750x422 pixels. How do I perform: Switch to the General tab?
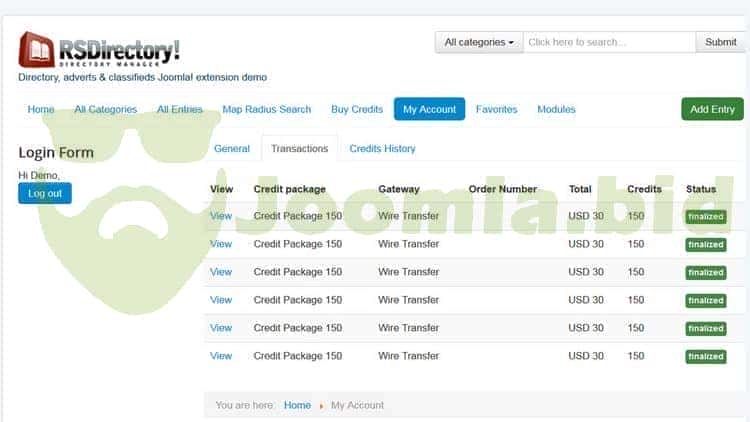click(x=232, y=148)
